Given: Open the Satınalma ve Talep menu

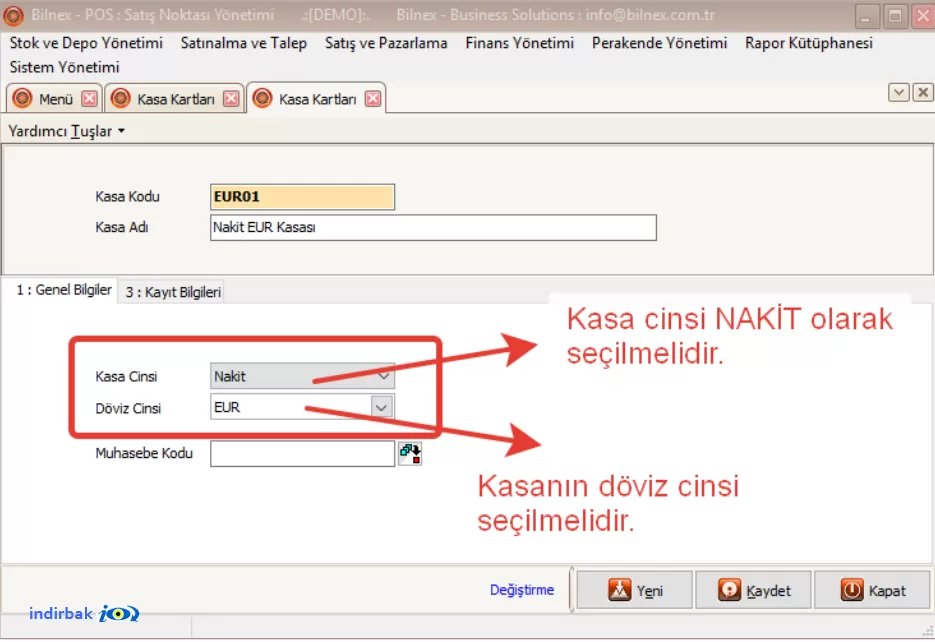Looking at the screenshot, I should click(244, 43).
